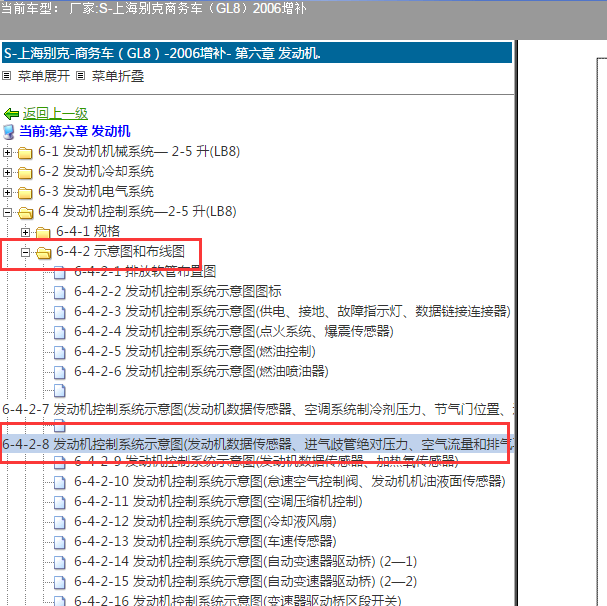Image resolution: width=607 pixels, height=606 pixels.
Task: Collapse the 6-4 发动机控制系统 node
Action: (7, 212)
